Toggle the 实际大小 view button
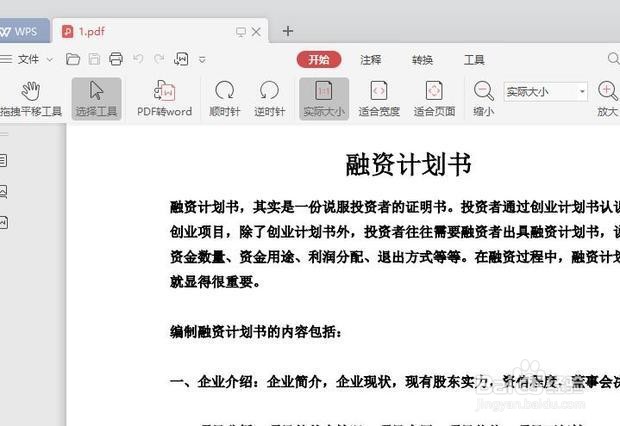The width and height of the screenshot is (620, 426). (x=324, y=99)
